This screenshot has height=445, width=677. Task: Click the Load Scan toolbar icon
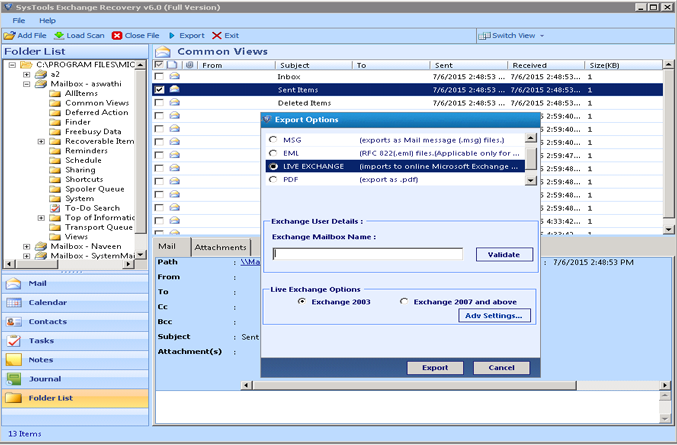coord(59,35)
